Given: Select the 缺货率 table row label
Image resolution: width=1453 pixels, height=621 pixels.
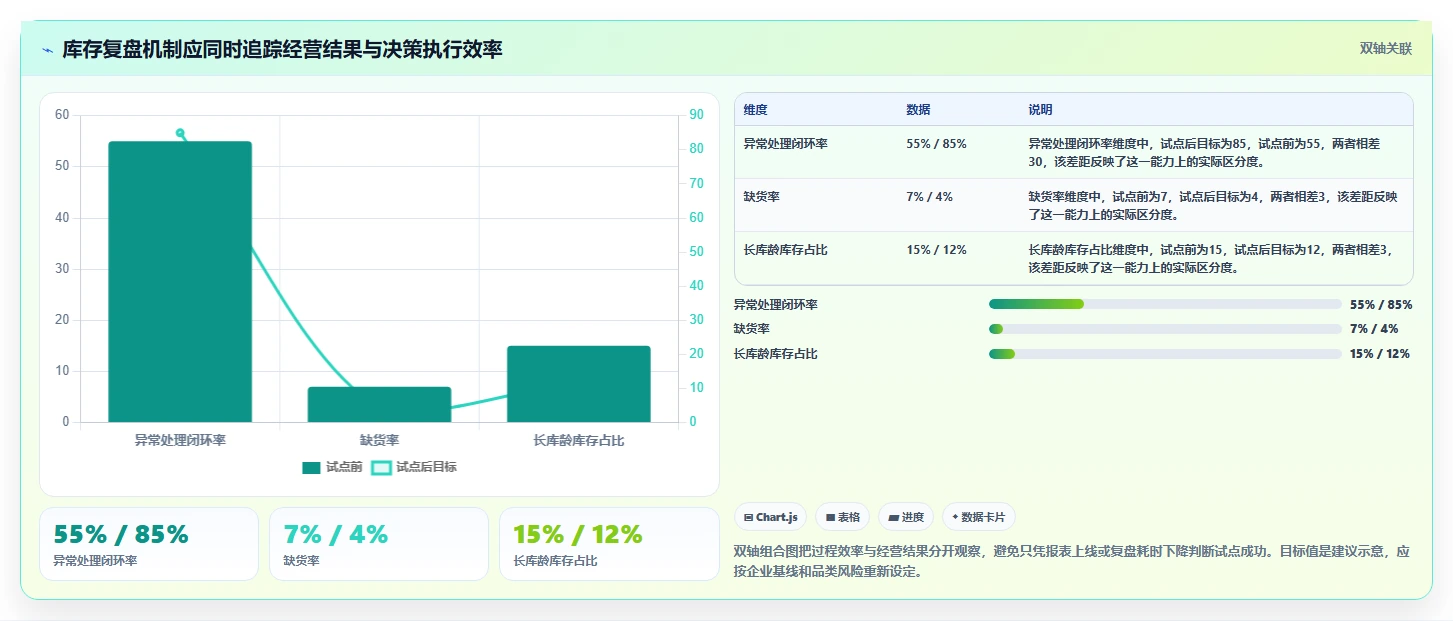Looking at the screenshot, I should pos(762,197).
